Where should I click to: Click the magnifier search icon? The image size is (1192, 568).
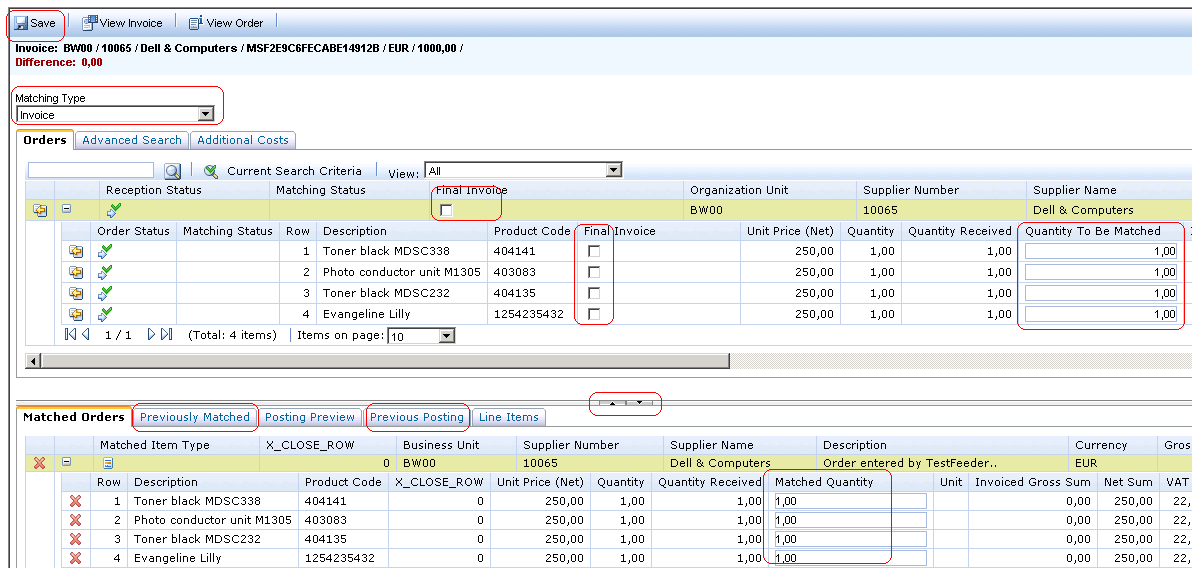(x=173, y=171)
